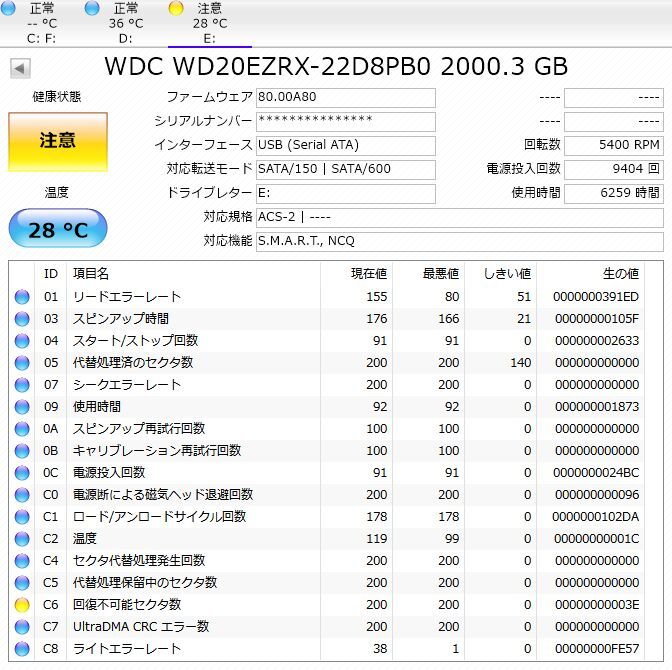Image resolution: width=672 pixels, height=670 pixels.
Task: Click raw value 000000002633
Action: pos(597,341)
